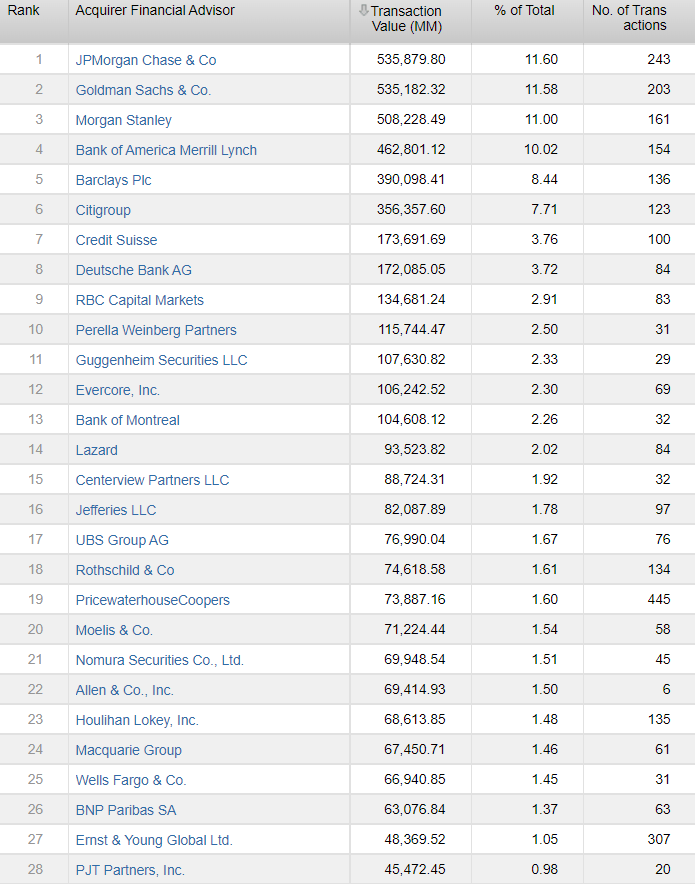Click the sort arrow on Transaction Value
Viewport: 695px width, 884px height.
point(360,10)
